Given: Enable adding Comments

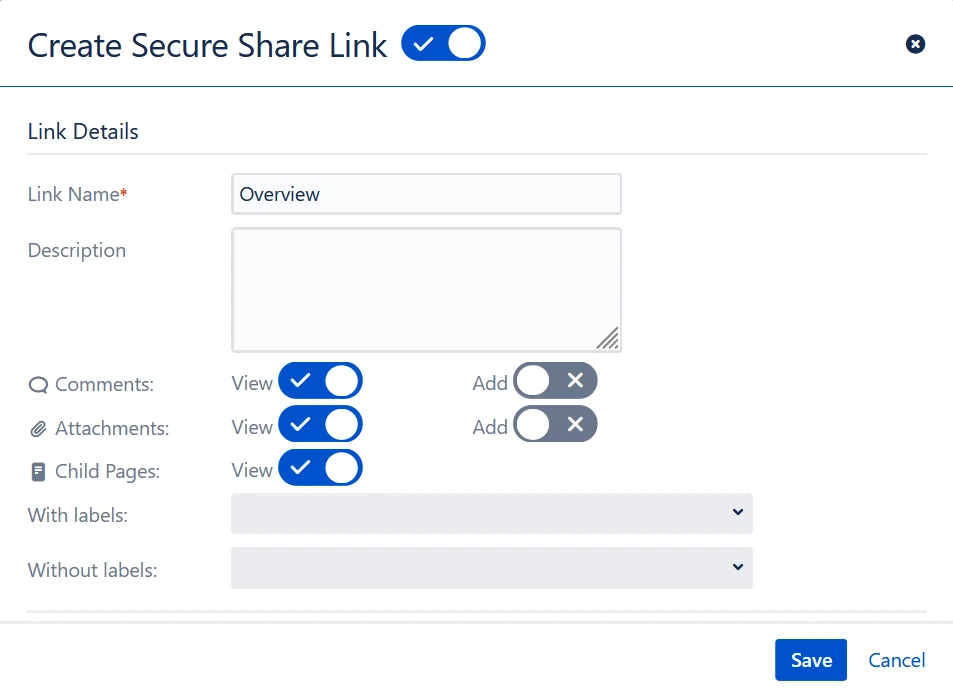Looking at the screenshot, I should [555, 382].
